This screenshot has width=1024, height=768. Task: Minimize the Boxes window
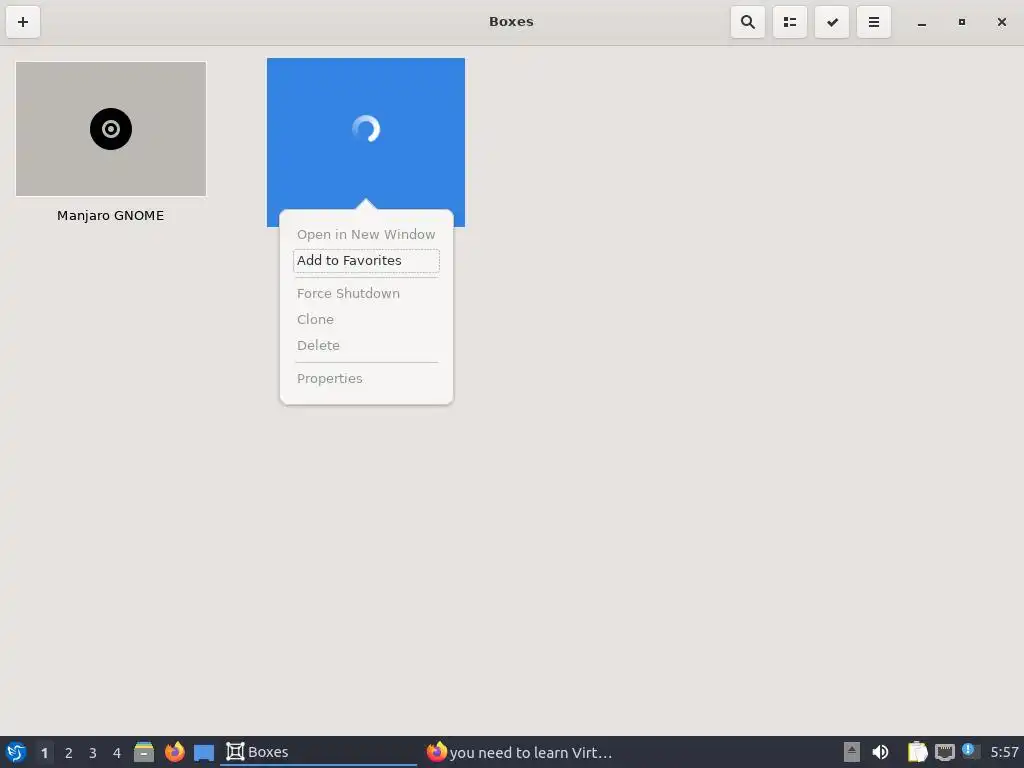click(x=921, y=22)
